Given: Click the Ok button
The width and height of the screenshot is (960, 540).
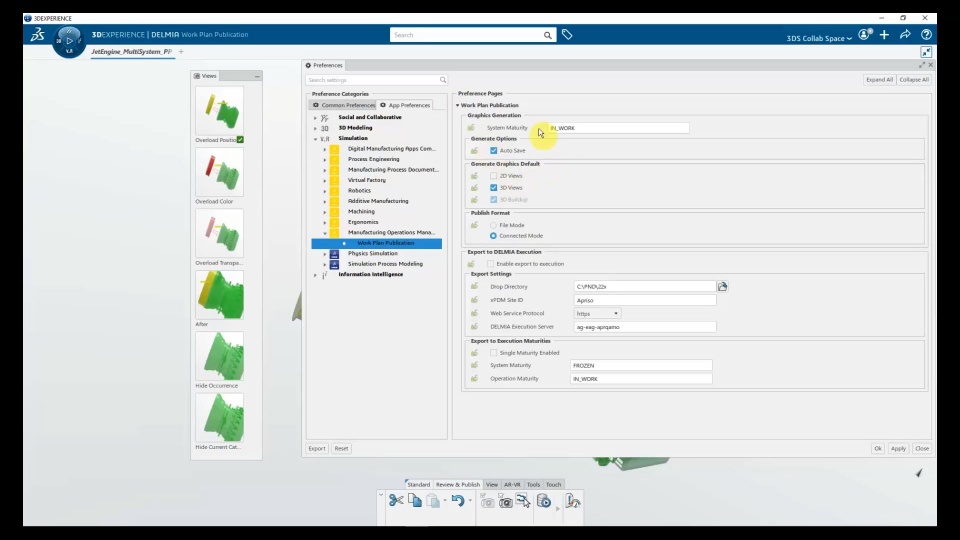Looking at the screenshot, I should (x=878, y=448).
